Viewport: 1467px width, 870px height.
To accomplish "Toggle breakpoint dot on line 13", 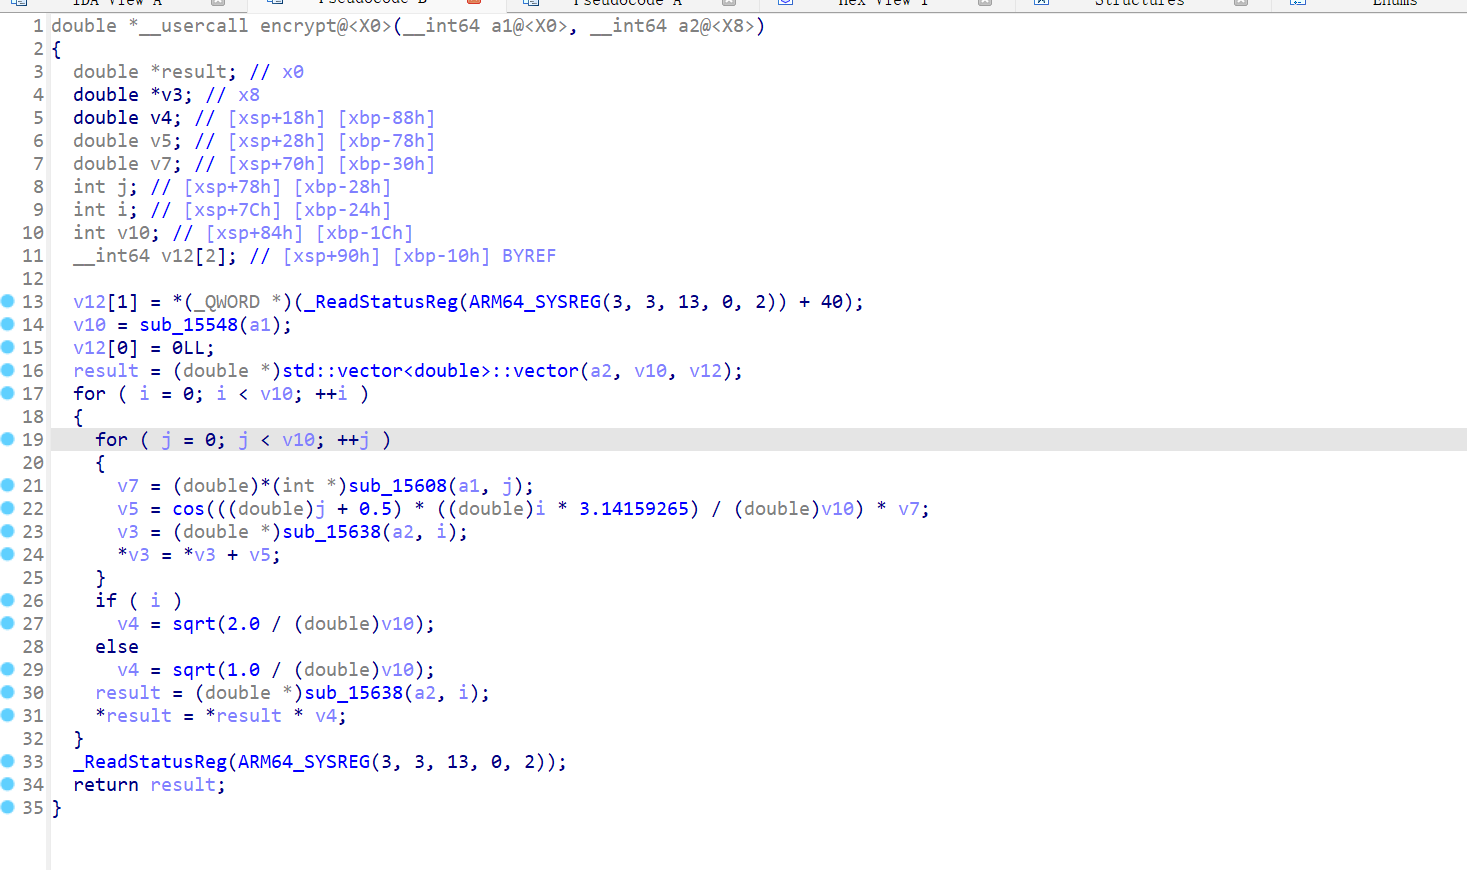I will [8, 301].
